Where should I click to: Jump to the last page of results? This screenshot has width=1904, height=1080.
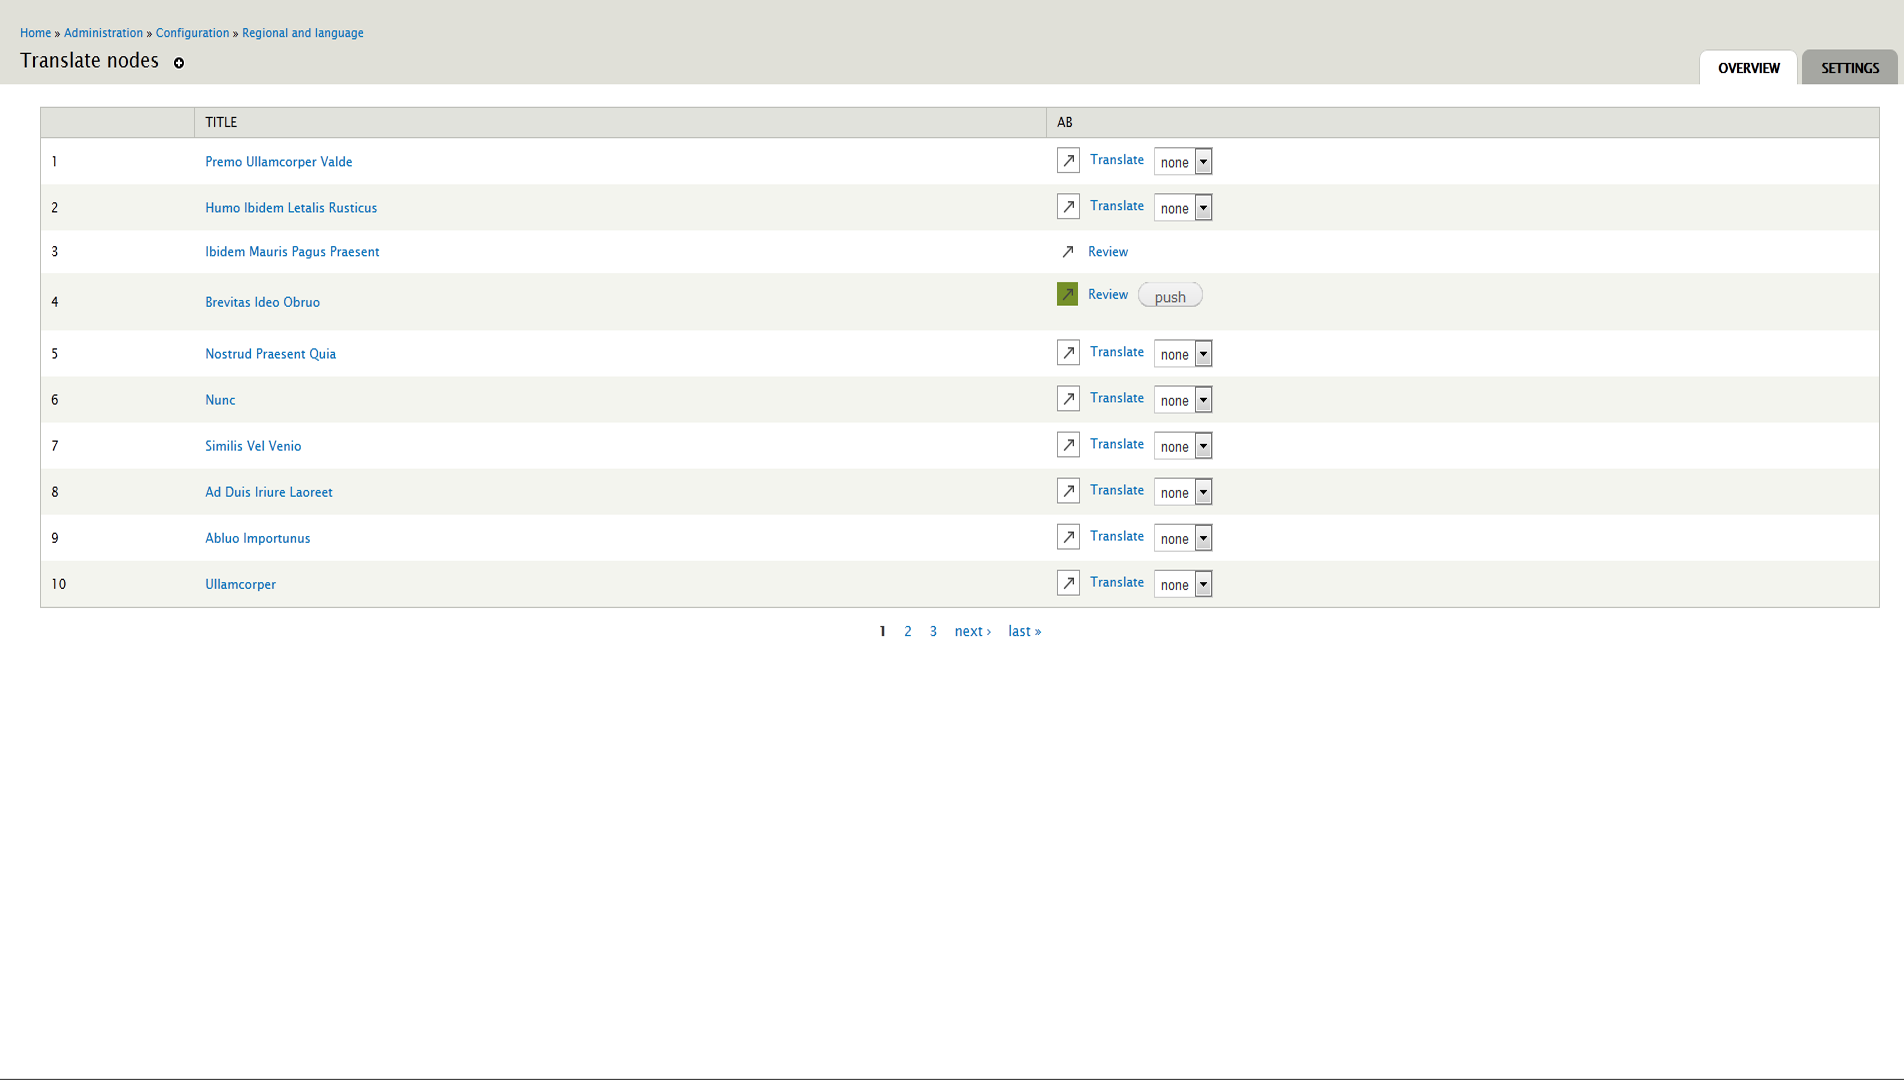coord(1024,631)
